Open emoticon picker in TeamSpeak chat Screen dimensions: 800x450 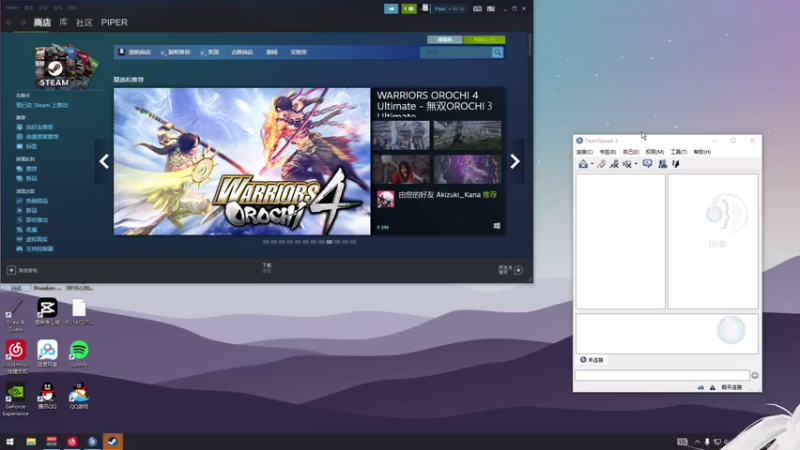pos(755,376)
